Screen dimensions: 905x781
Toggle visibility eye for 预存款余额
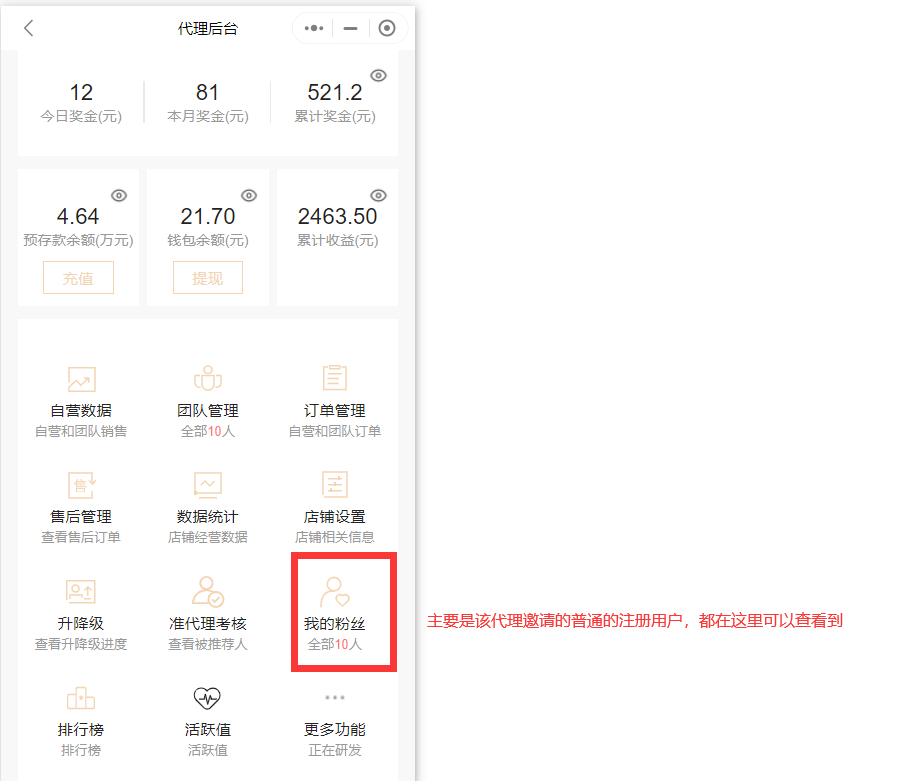[x=119, y=195]
